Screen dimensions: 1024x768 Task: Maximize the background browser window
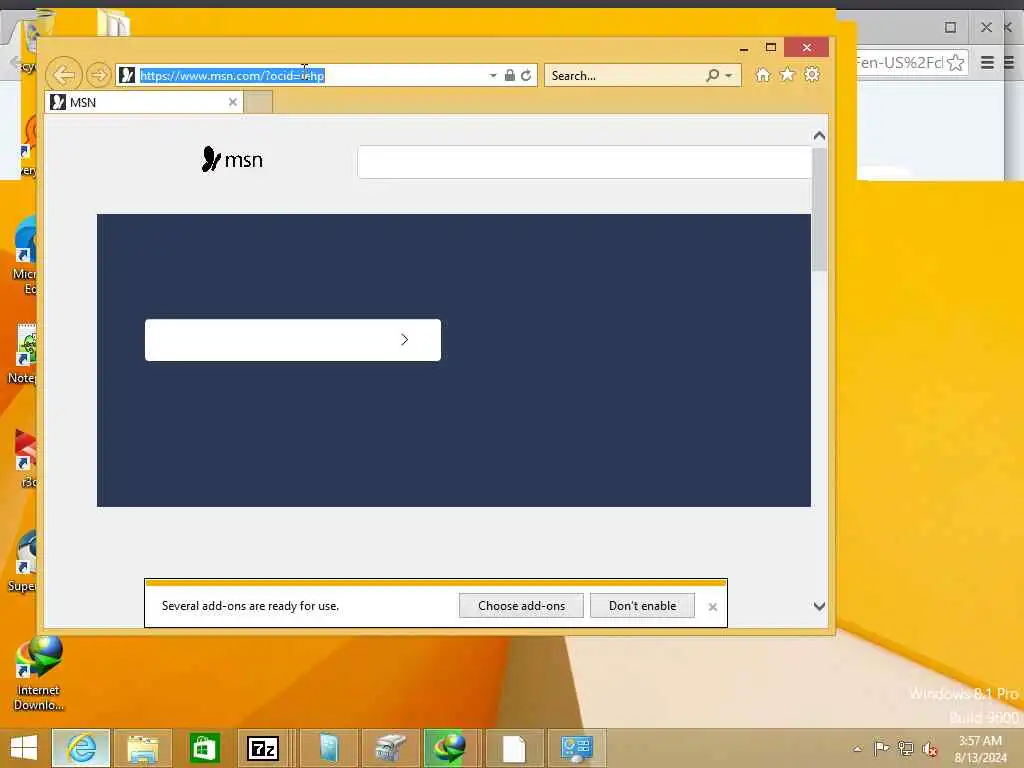(x=950, y=27)
